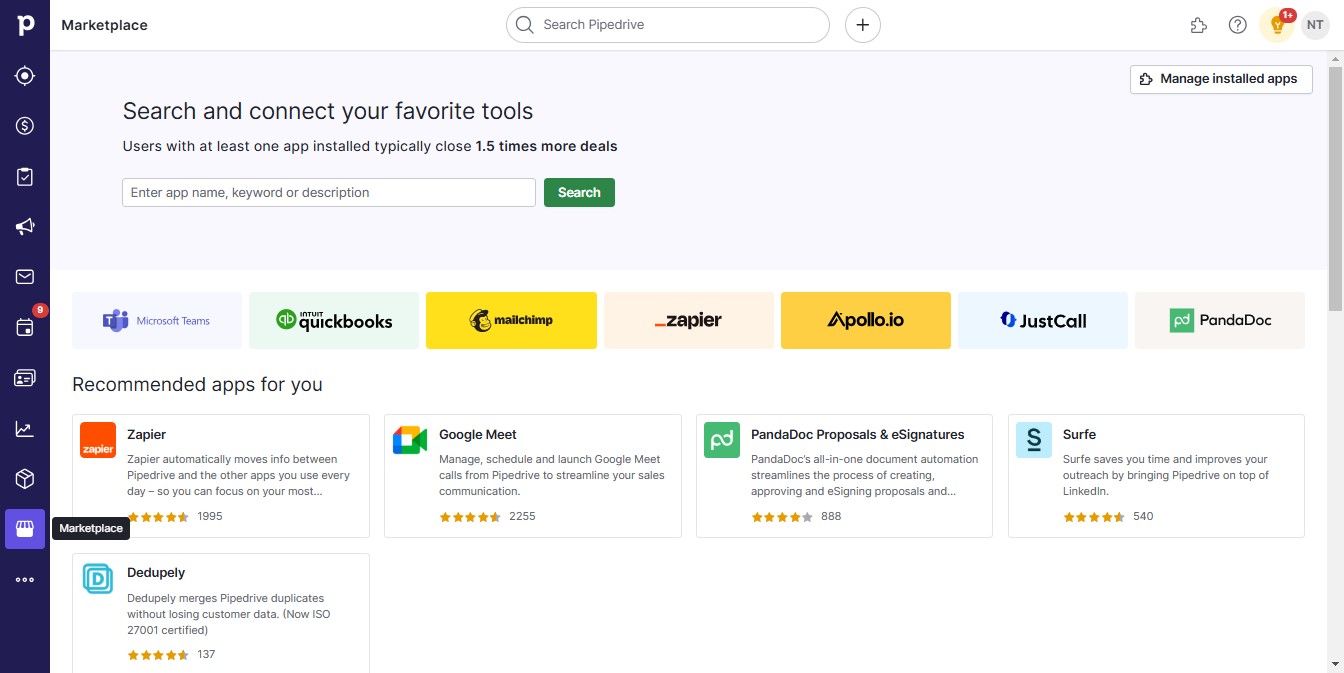
Task: Open Contacts card icon in sidebar
Action: click(x=25, y=378)
